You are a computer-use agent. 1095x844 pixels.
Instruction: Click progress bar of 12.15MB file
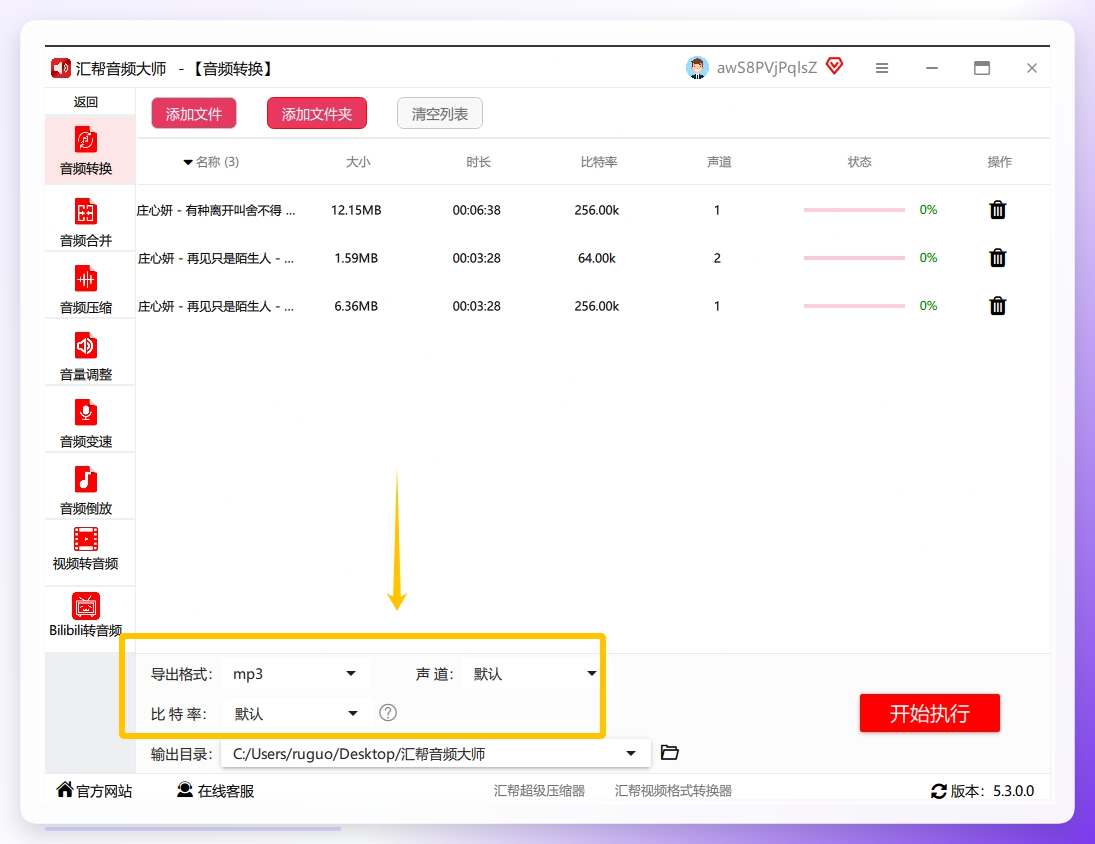pyautogui.click(x=854, y=209)
